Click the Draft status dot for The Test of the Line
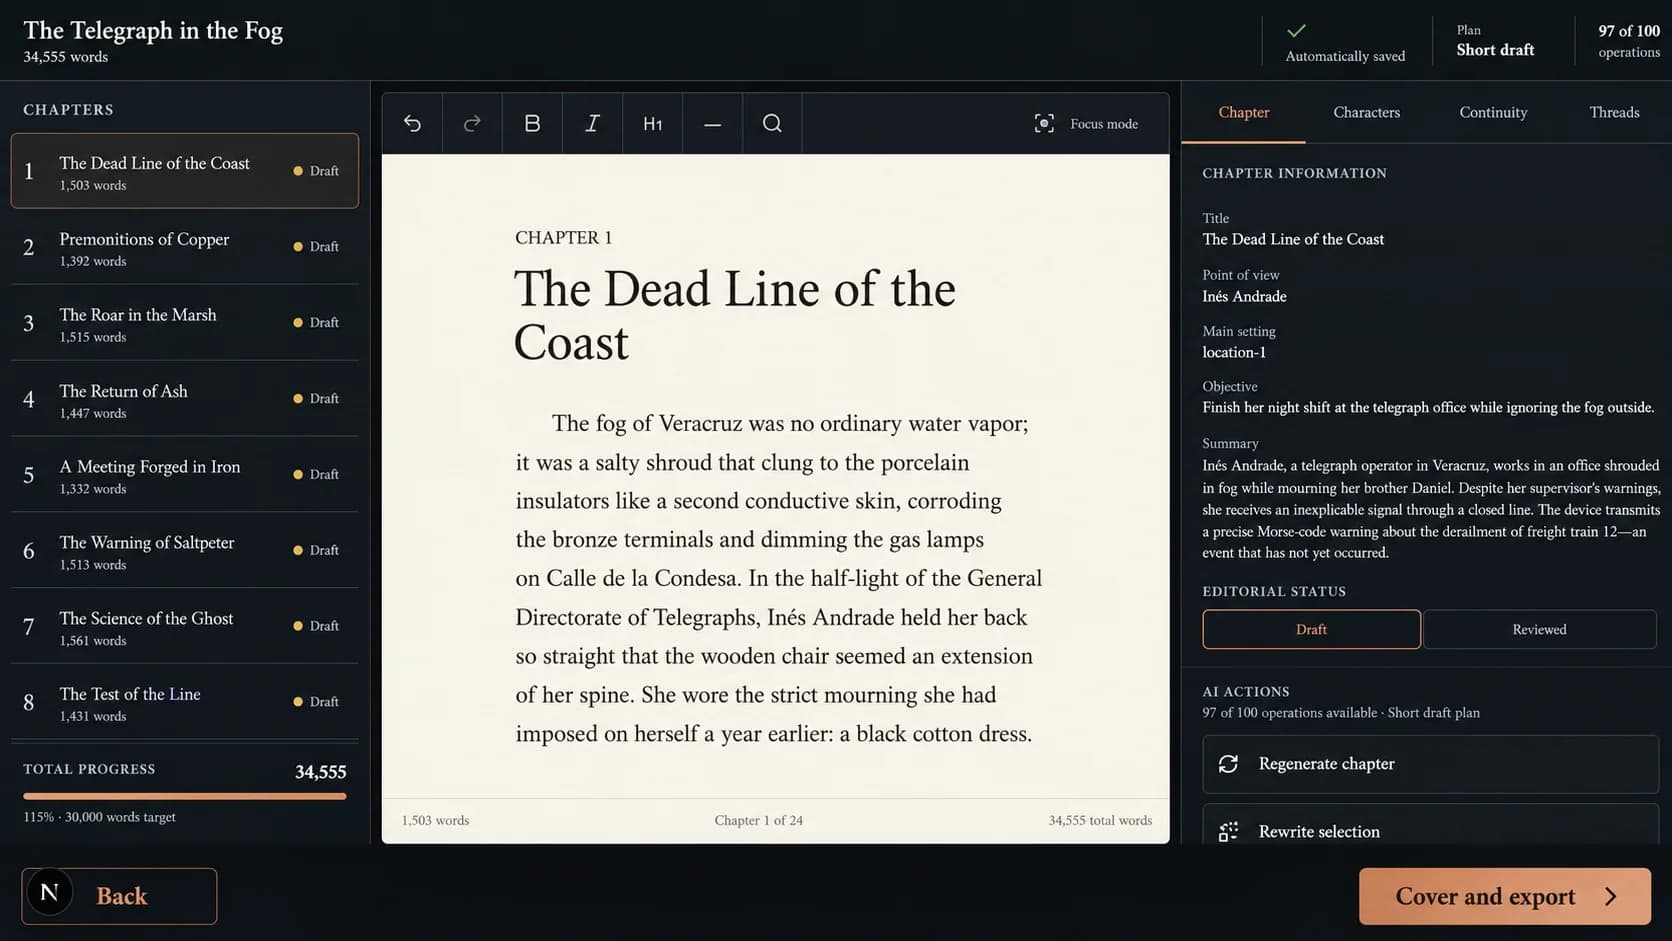Viewport: 1672px width, 941px height. coord(298,702)
